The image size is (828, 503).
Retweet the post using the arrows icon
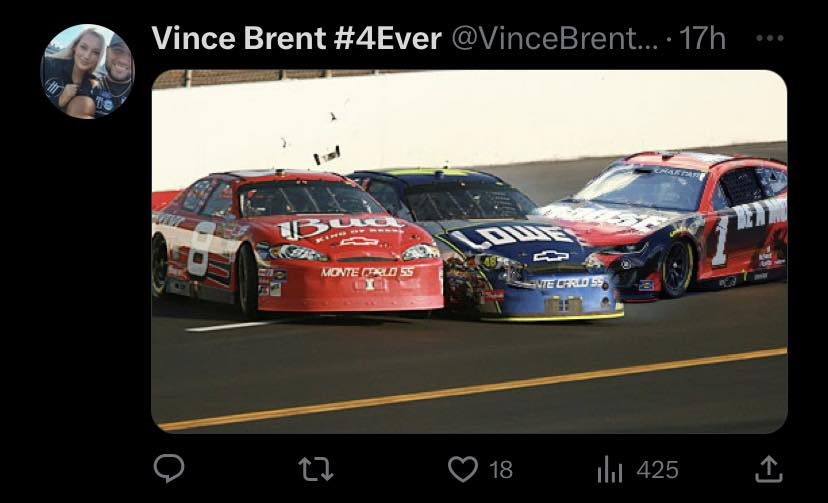click(x=316, y=469)
